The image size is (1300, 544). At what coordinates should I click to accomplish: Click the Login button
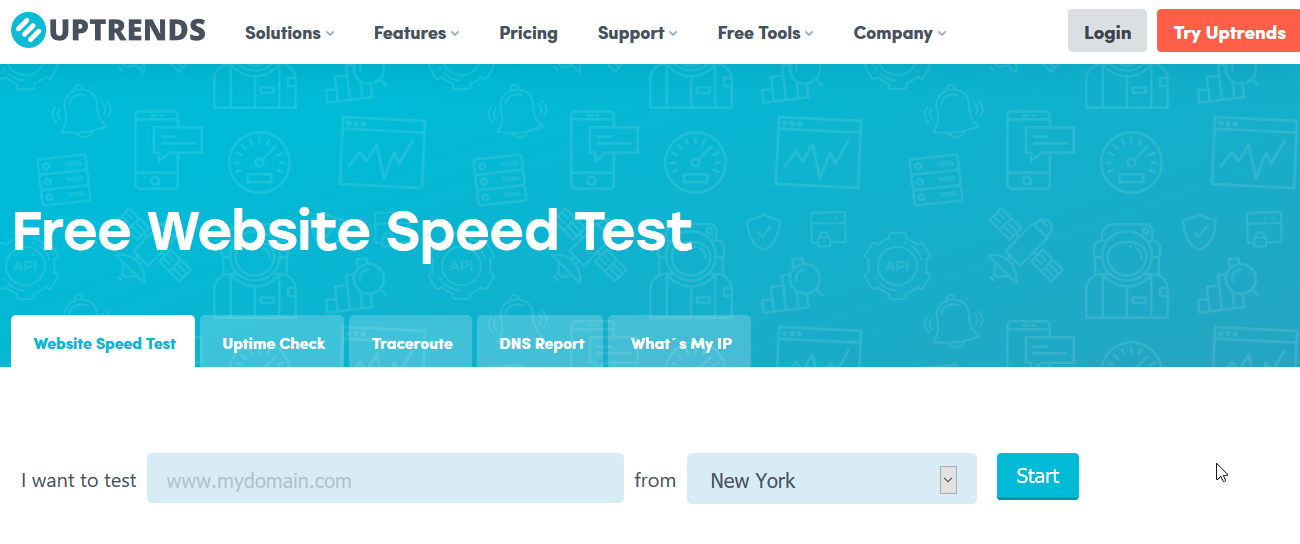point(1107,31)
